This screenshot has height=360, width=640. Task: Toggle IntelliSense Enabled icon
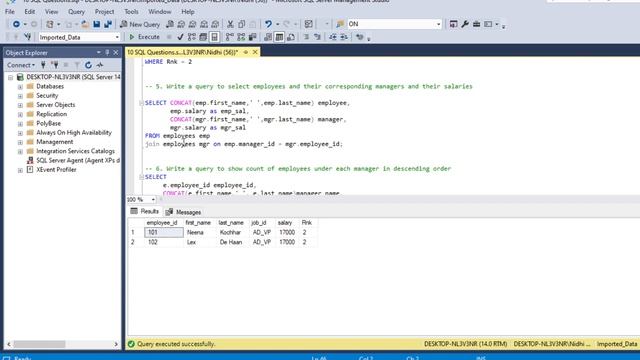point(214,37)
